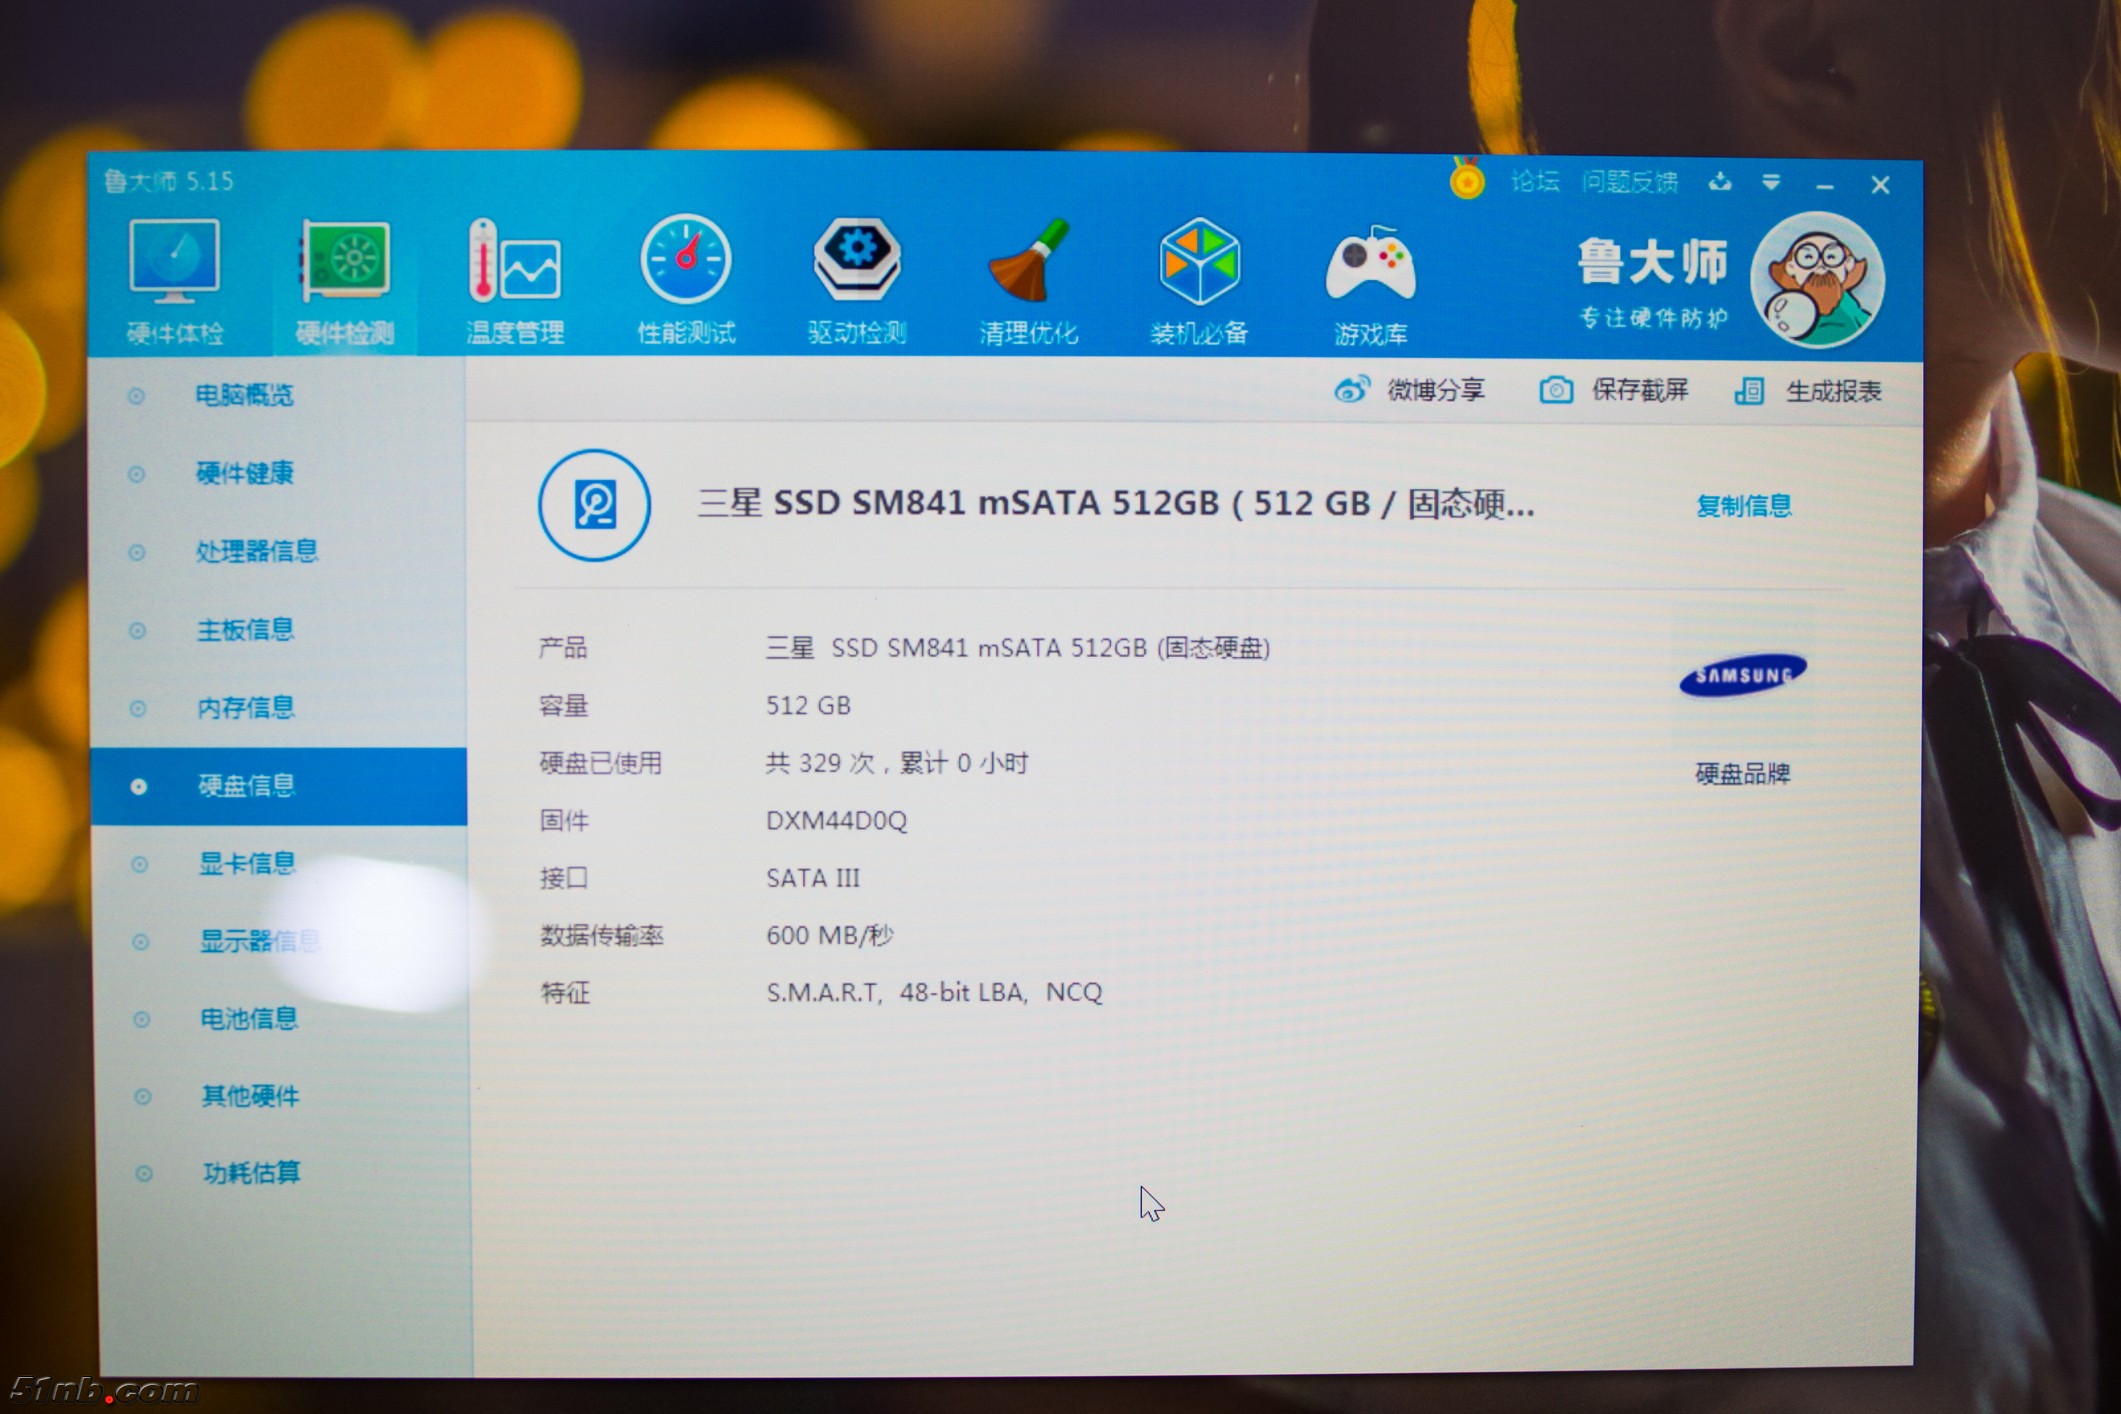Click the gold medal icon in title bar
This screenshot has width=2121, height=1414.
[1467, 181]
